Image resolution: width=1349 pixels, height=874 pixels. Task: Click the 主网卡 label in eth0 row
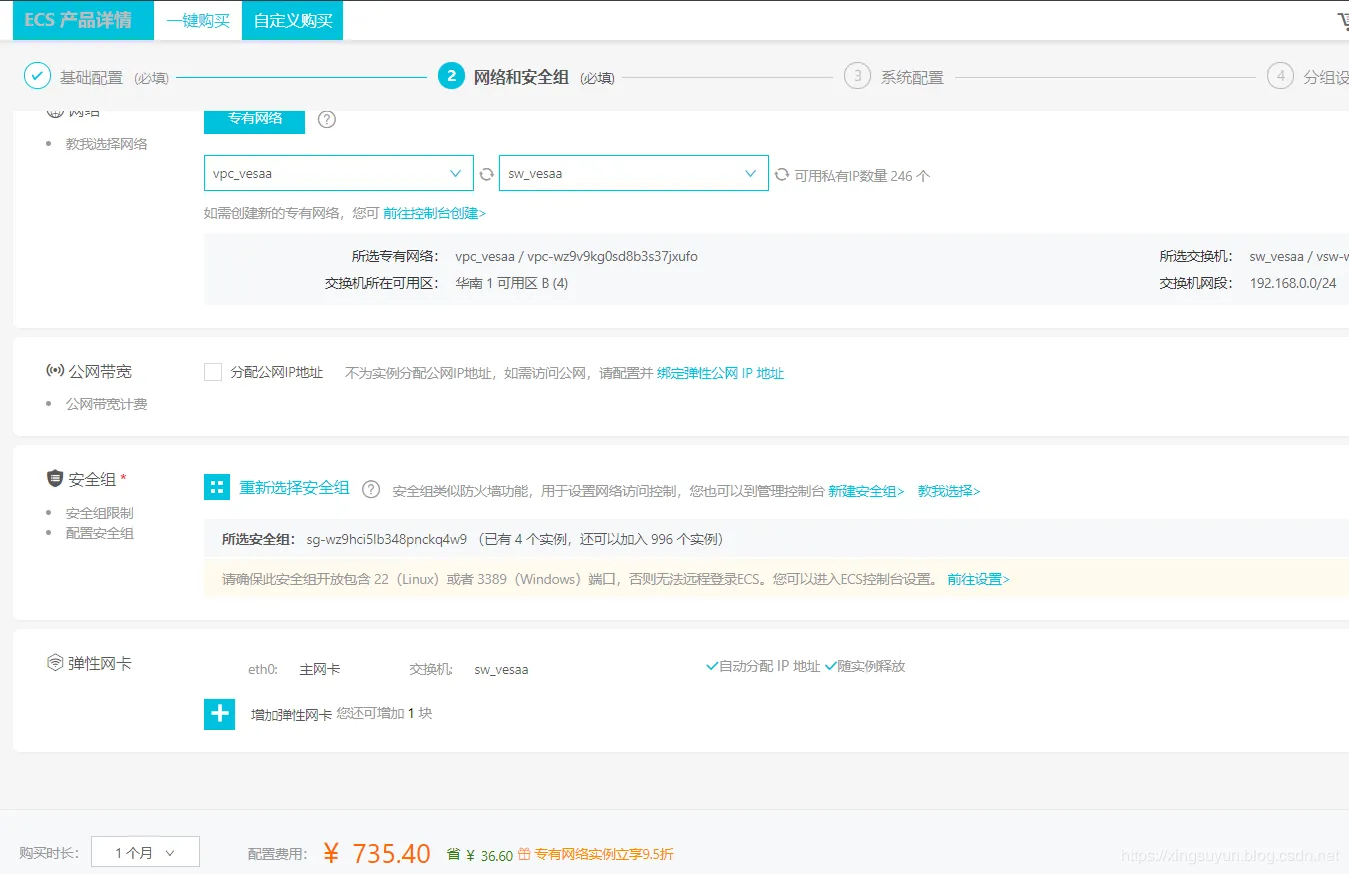(x=320, y=669)
